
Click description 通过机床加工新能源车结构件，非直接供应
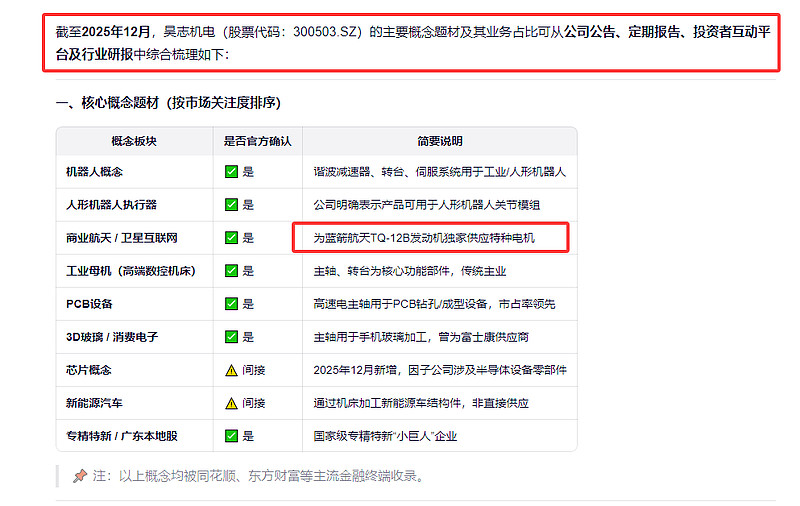click(421, 403)
